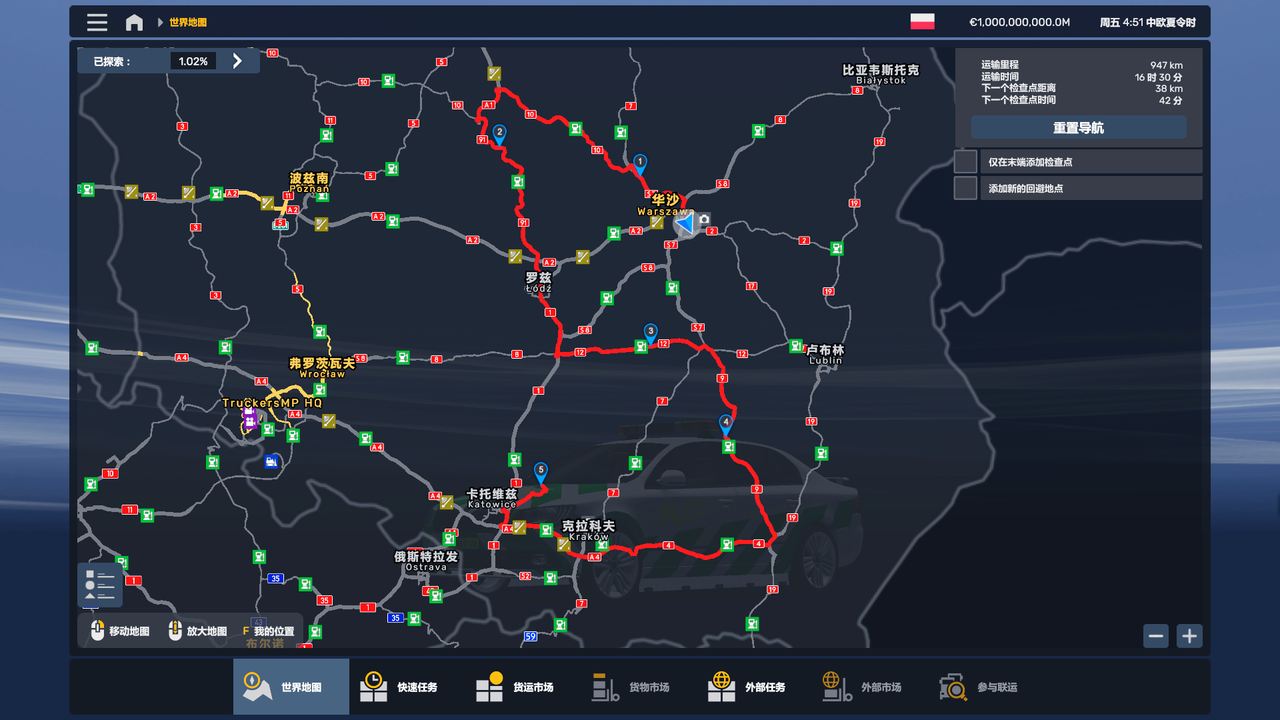Click the blue garage icon below Wrocław

[x=271, y=461]
